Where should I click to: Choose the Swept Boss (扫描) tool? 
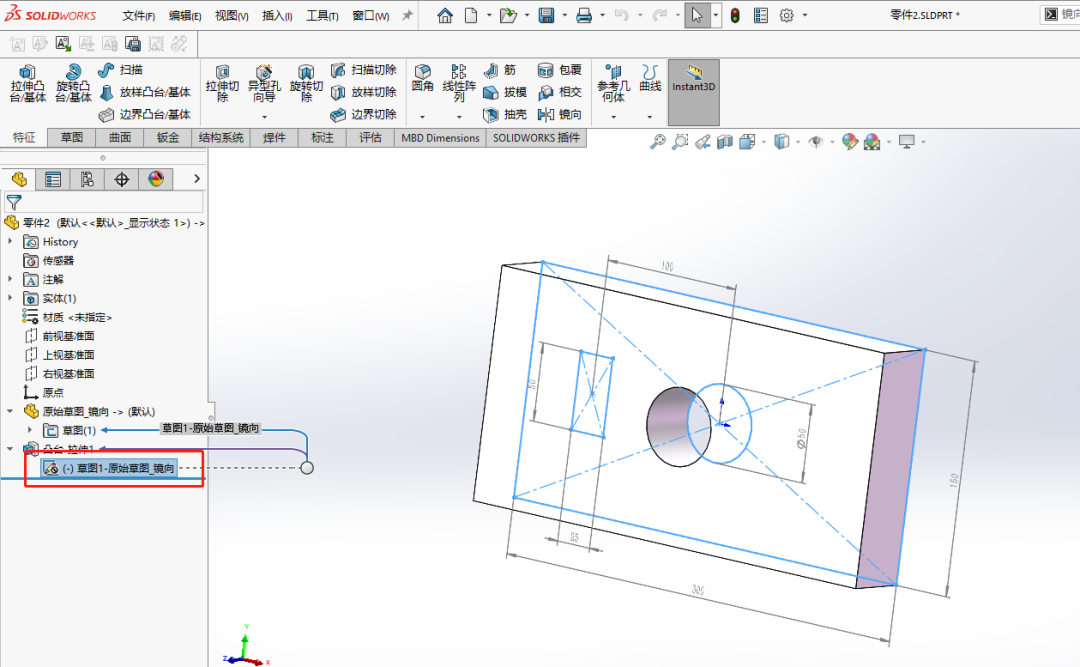(121, 70)
